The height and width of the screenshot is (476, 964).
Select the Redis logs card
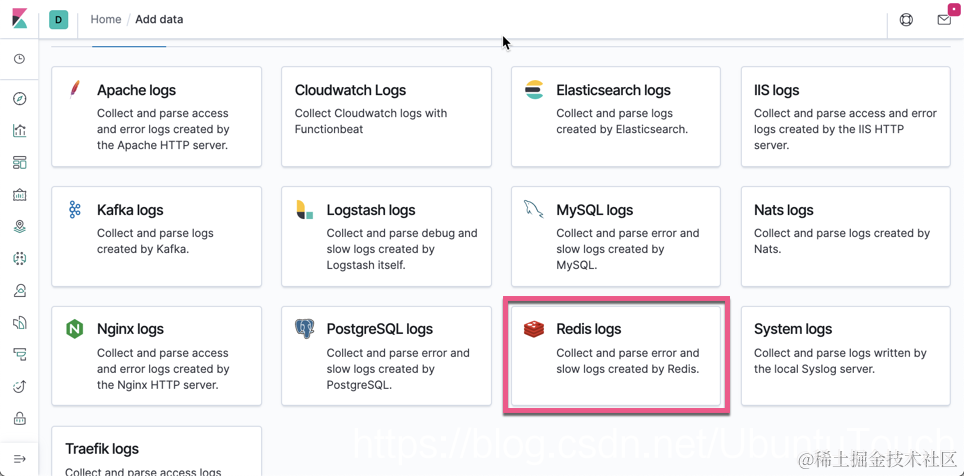pyautogui.click(x=615, y=356)
